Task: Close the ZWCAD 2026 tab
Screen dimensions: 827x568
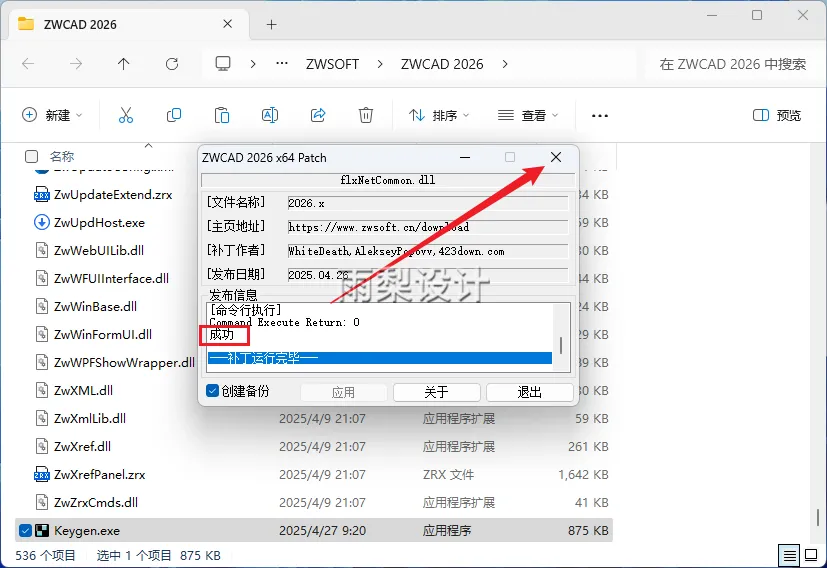Action: 227,24
